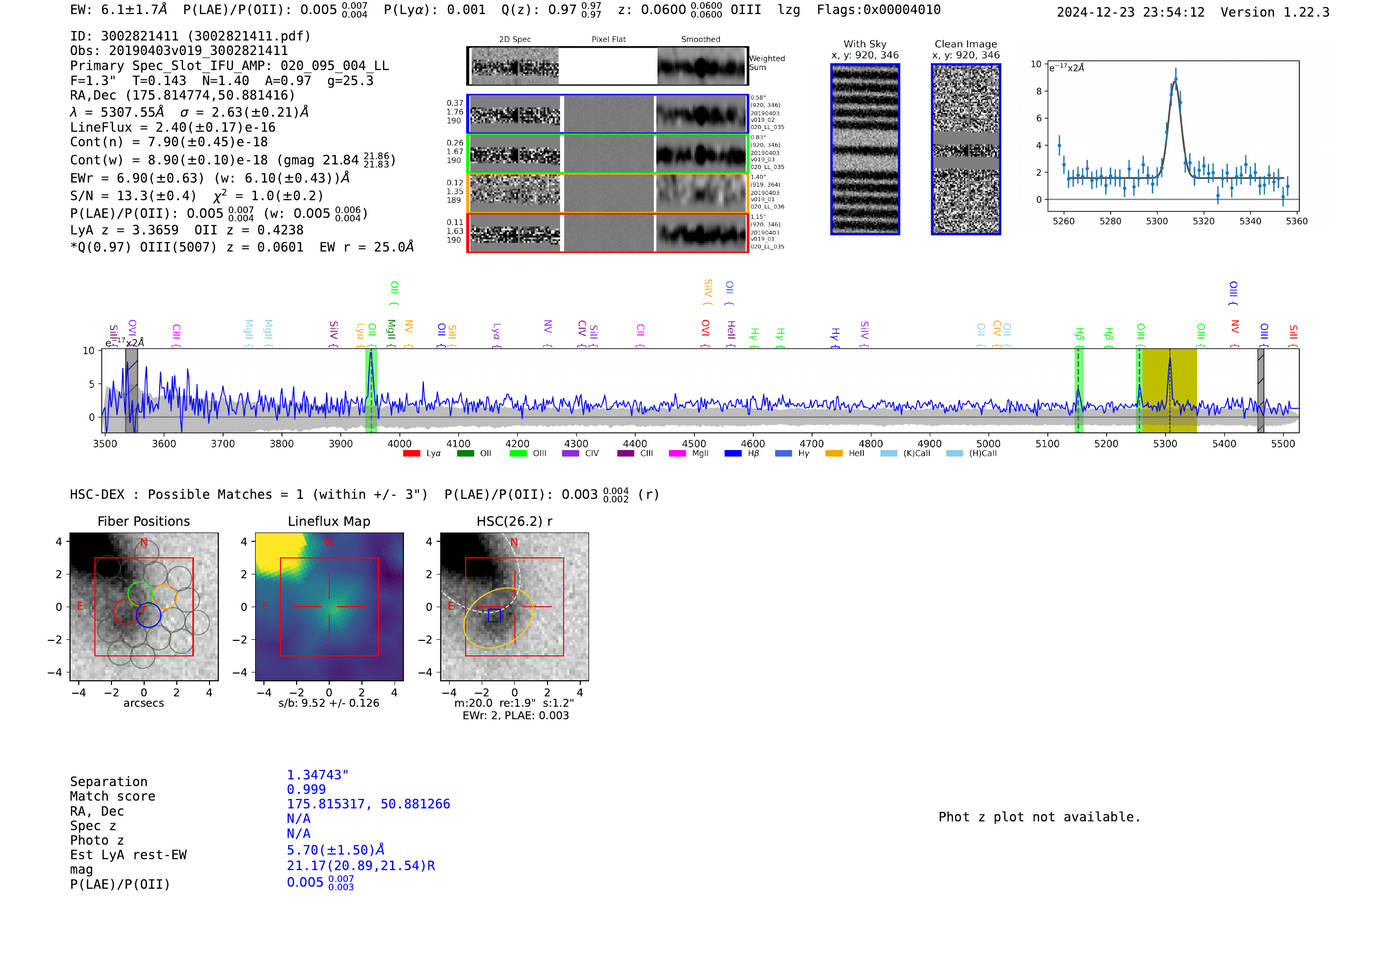Viewport: 1400px width, 953px height.
Task: Click the red Lyα legend swatch
Action: pos(411,454)
